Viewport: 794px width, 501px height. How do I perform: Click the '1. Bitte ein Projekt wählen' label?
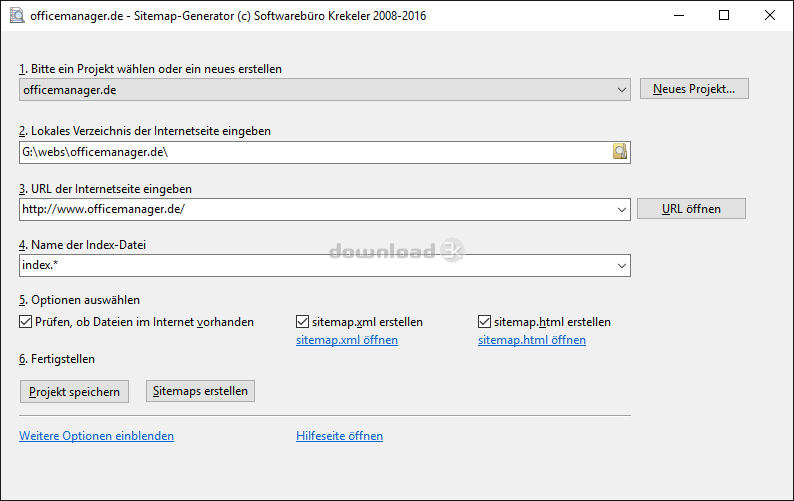150,69
